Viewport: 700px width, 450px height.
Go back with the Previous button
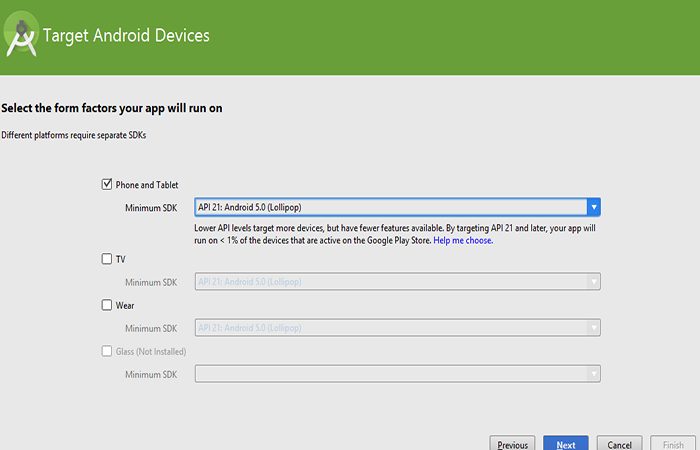point(512,444)
